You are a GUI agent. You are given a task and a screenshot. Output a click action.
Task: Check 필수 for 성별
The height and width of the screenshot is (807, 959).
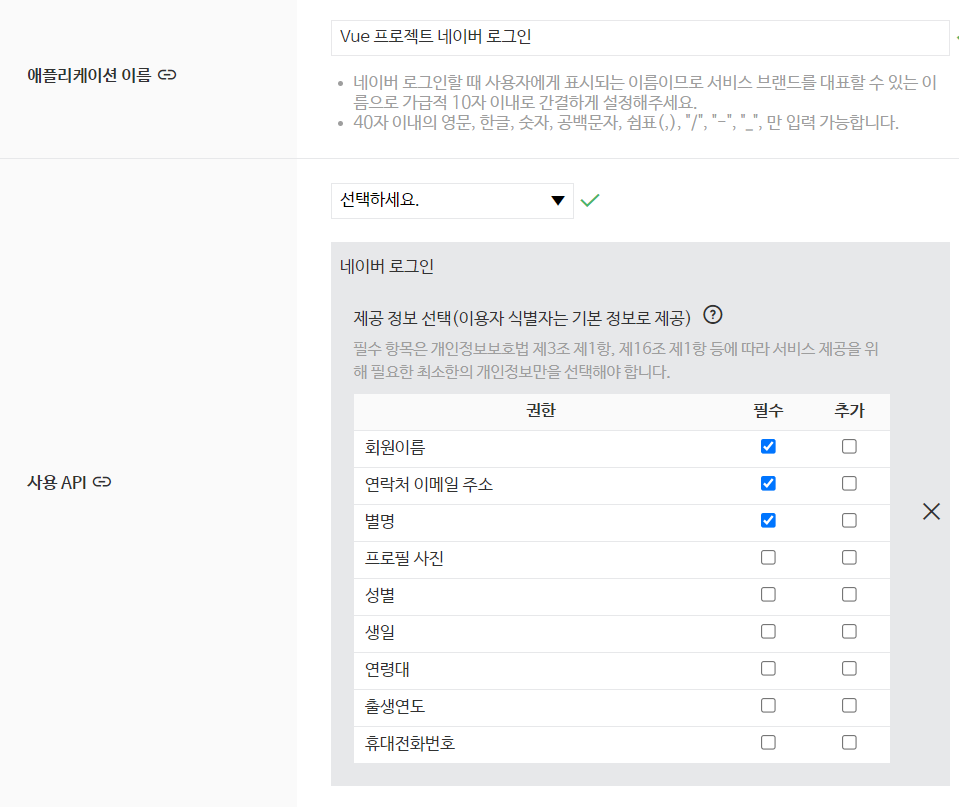click(x=768, y=595)
